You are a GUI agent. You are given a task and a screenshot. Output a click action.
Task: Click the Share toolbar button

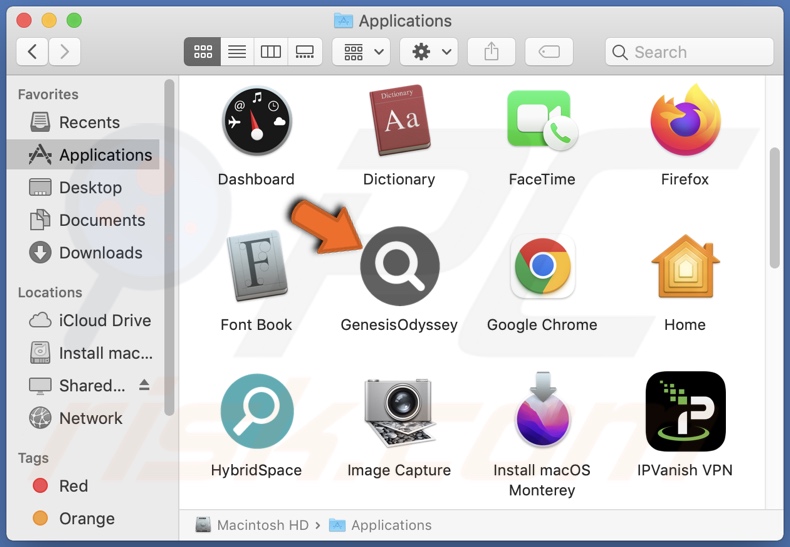pyautogui.click(x=491, y=51)
